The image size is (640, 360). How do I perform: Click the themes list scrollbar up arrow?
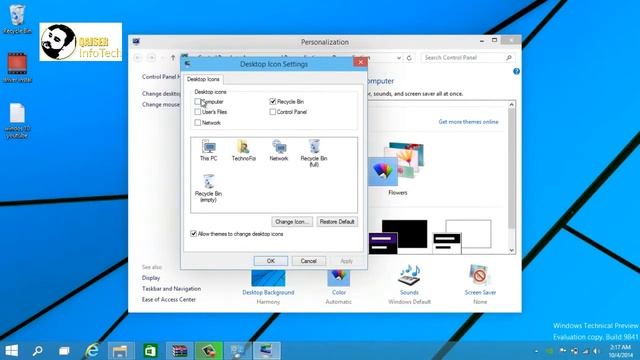511,104
